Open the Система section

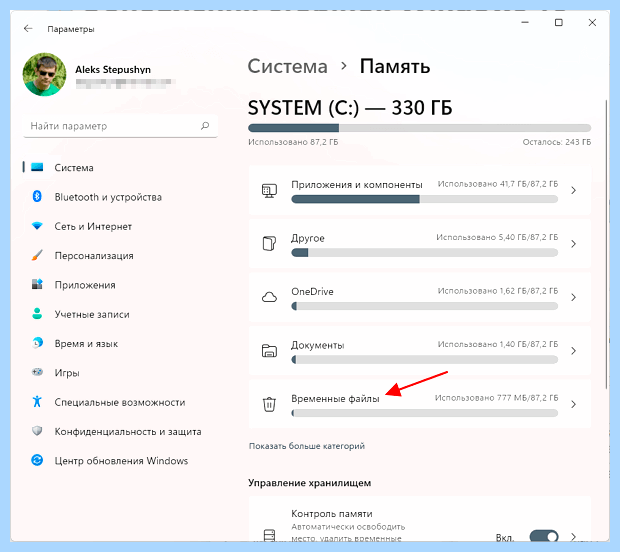[x=120, y=168]
